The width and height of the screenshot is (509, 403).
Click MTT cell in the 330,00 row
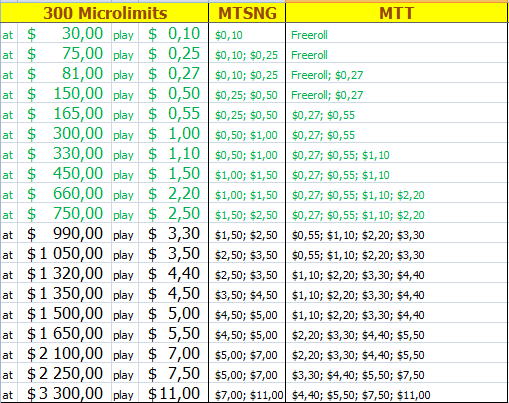click(x=396, y=153)
